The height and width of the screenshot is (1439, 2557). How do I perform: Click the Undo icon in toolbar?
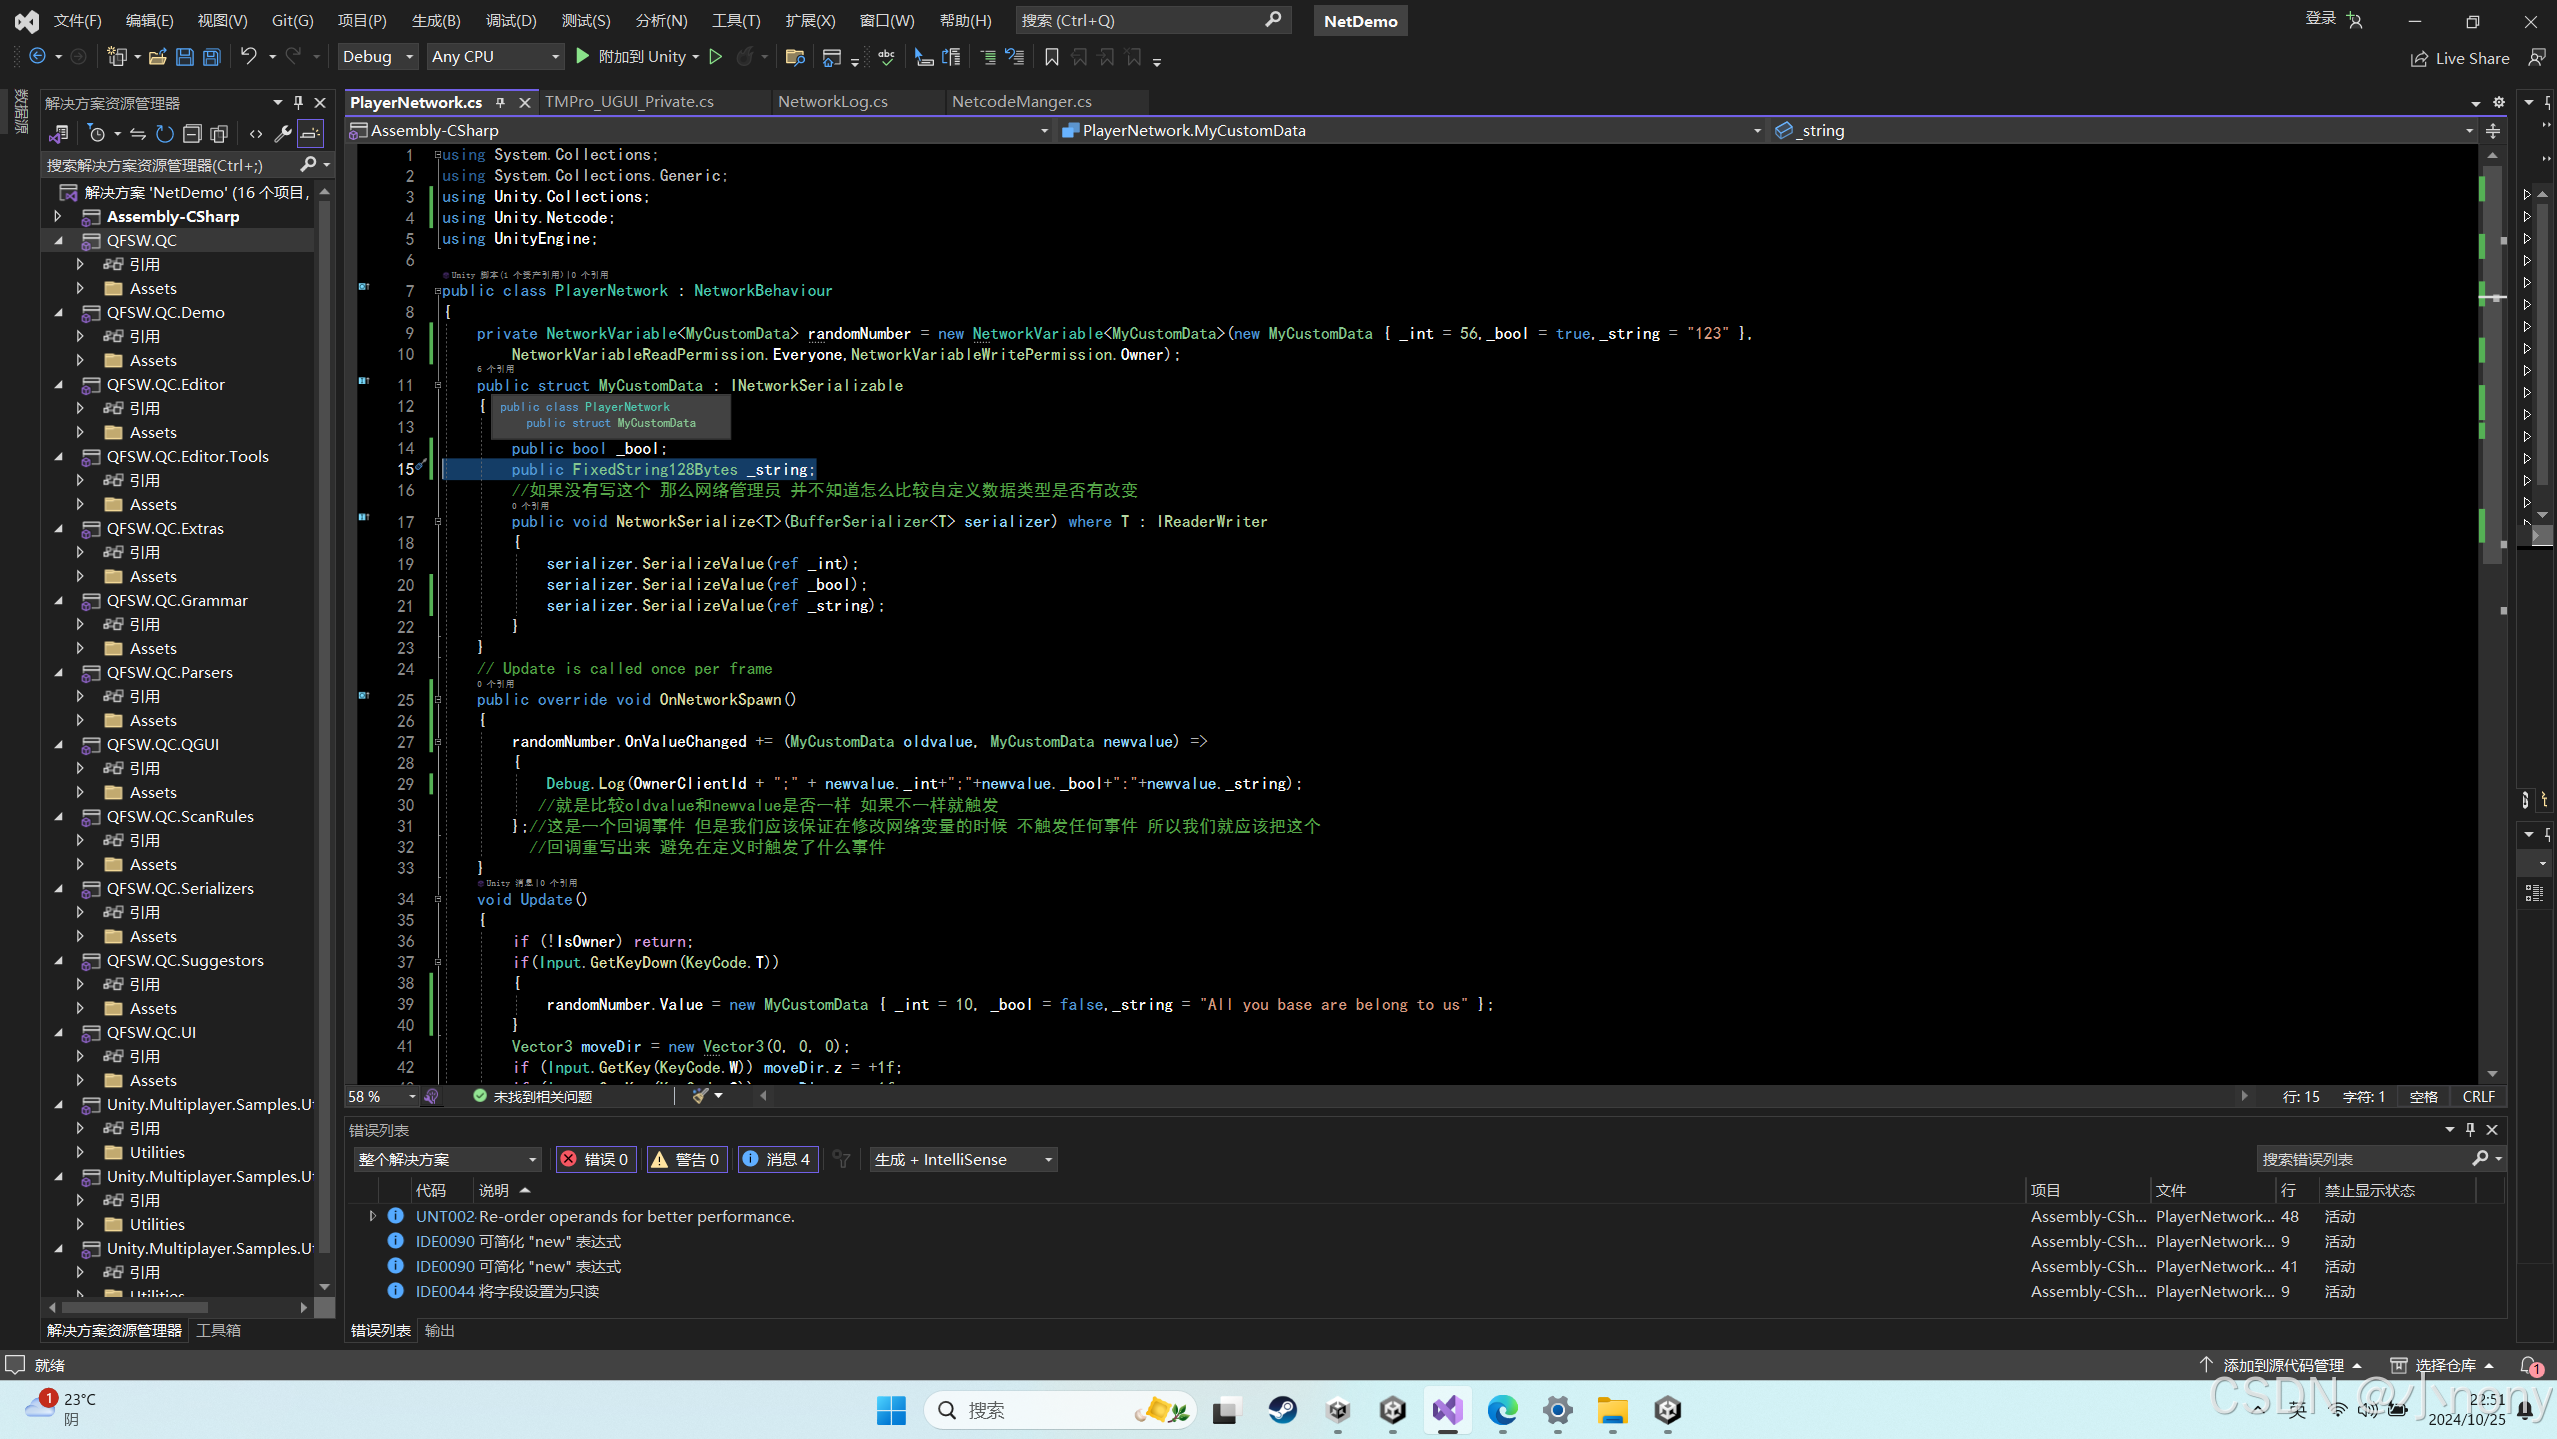click(249, 57)
